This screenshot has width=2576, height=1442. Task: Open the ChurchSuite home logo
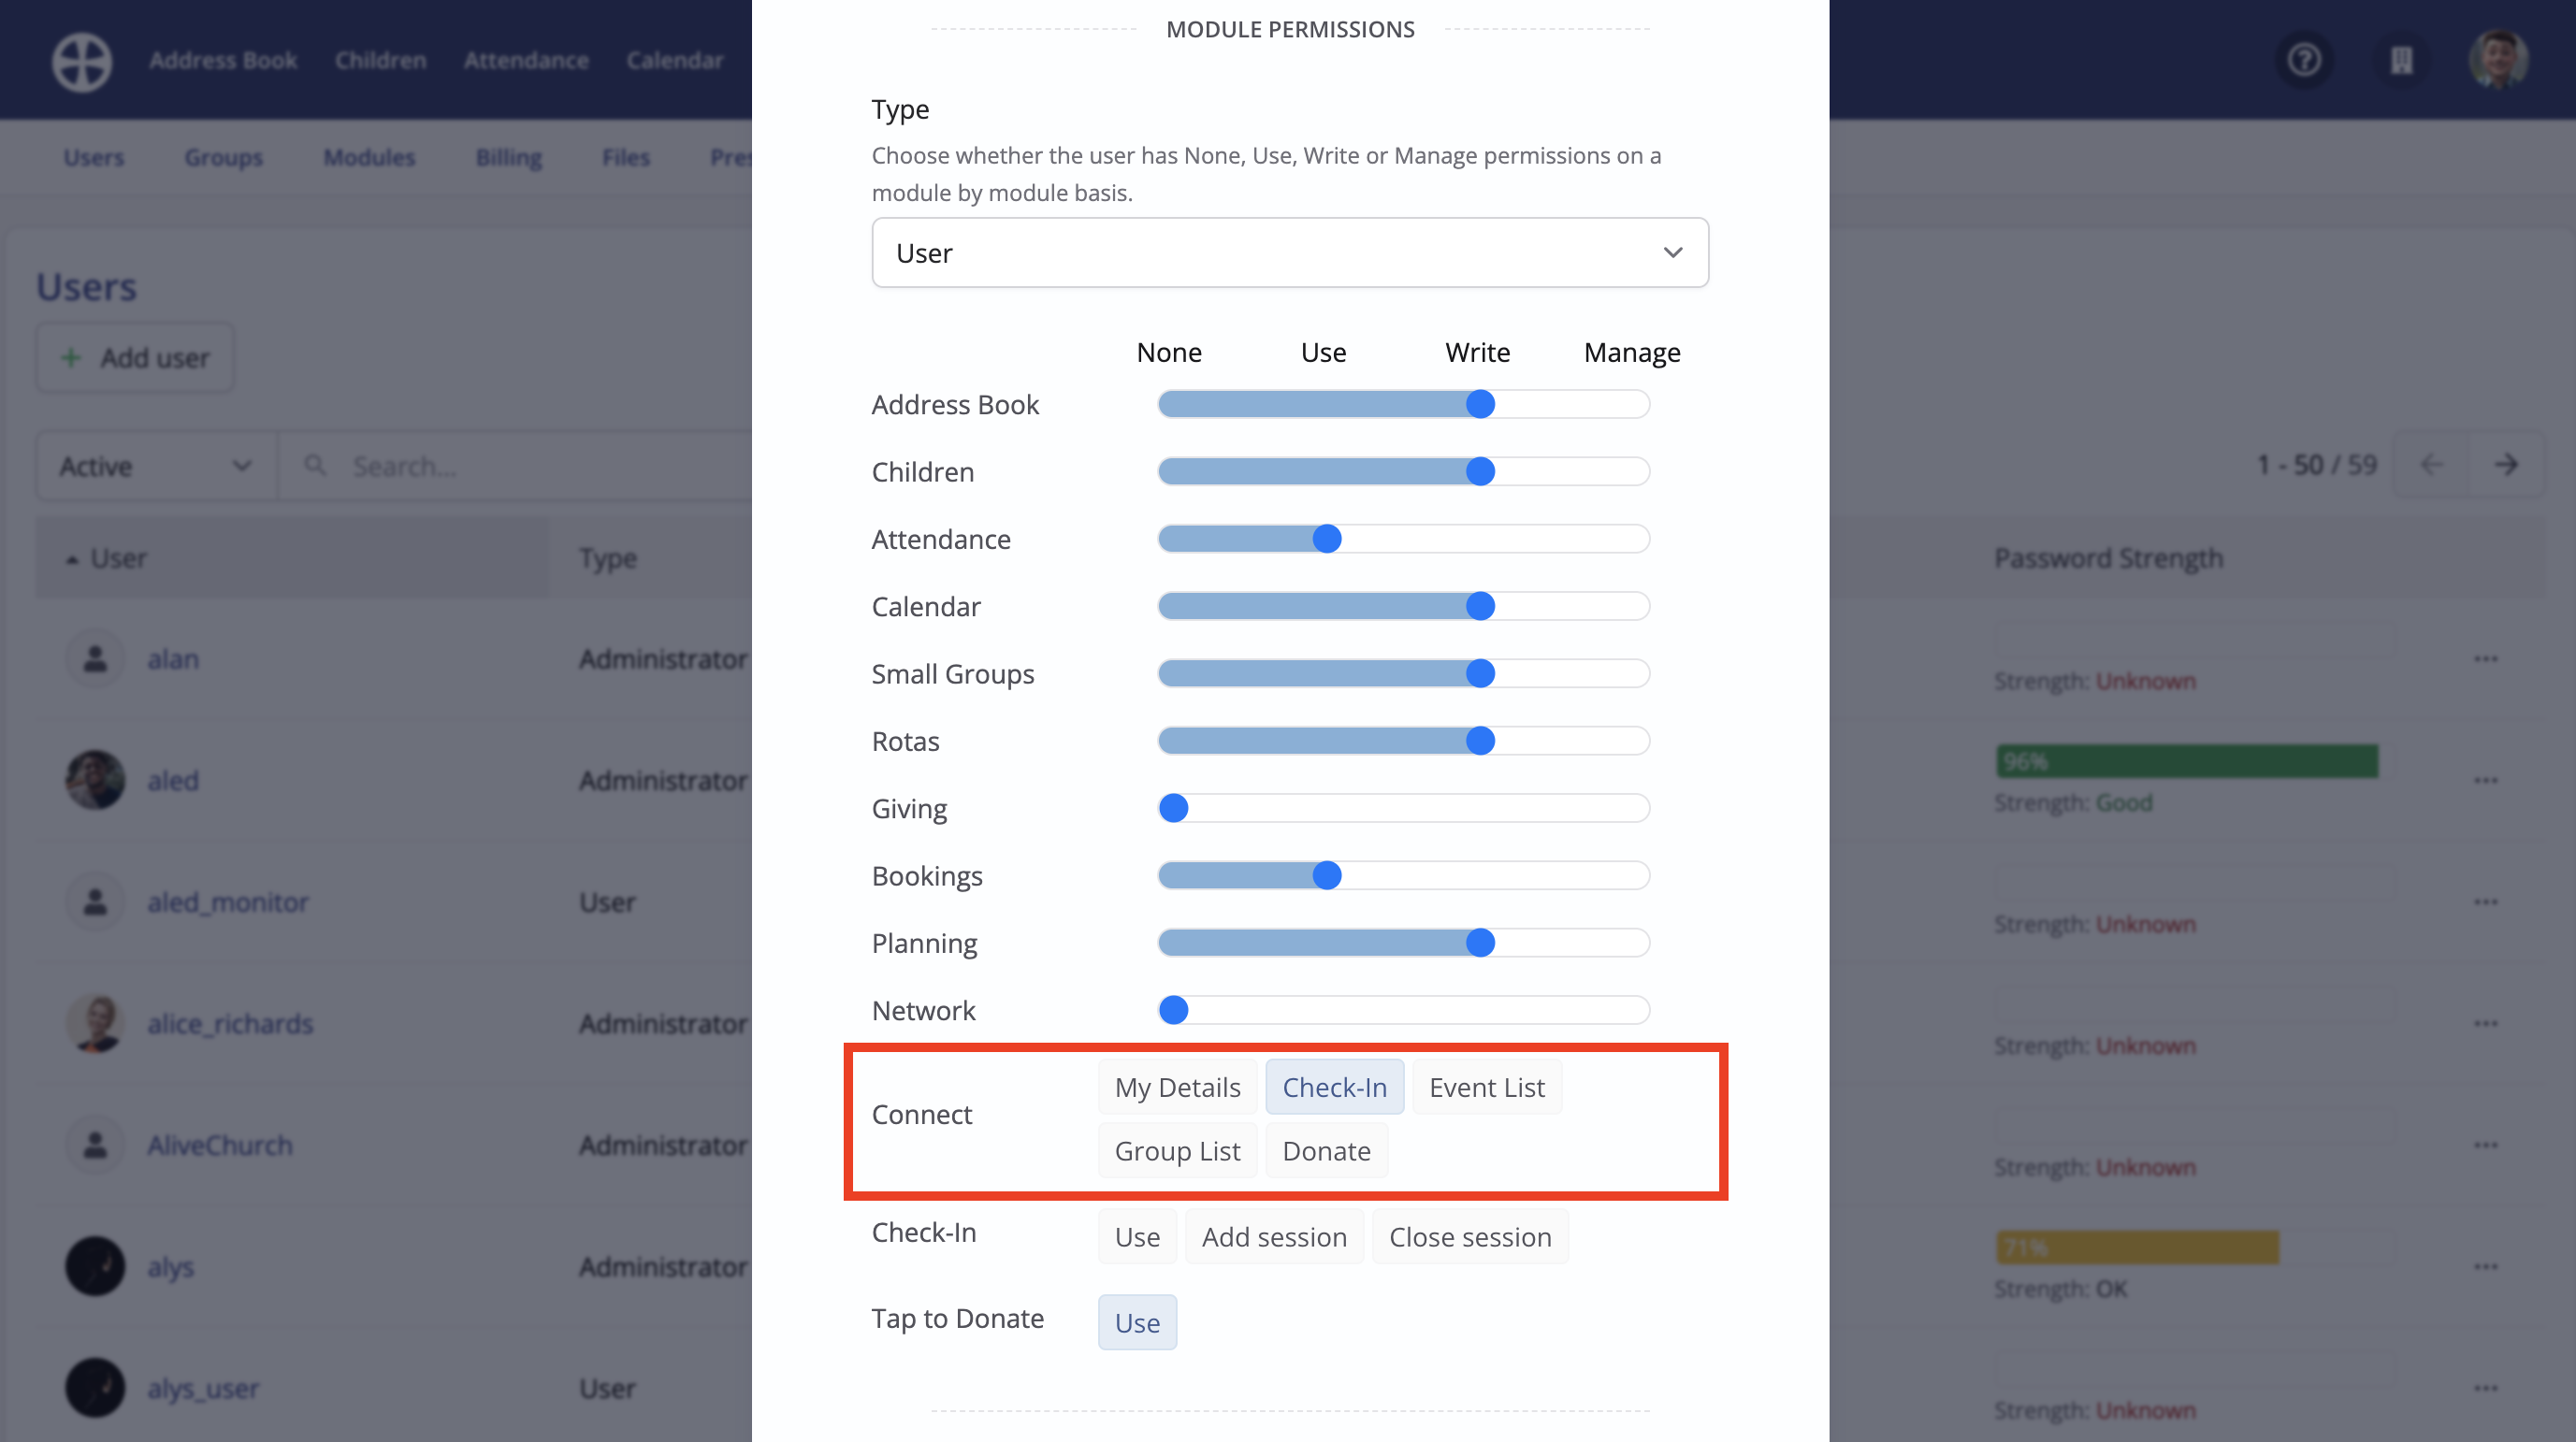click(x=81, y=60)
